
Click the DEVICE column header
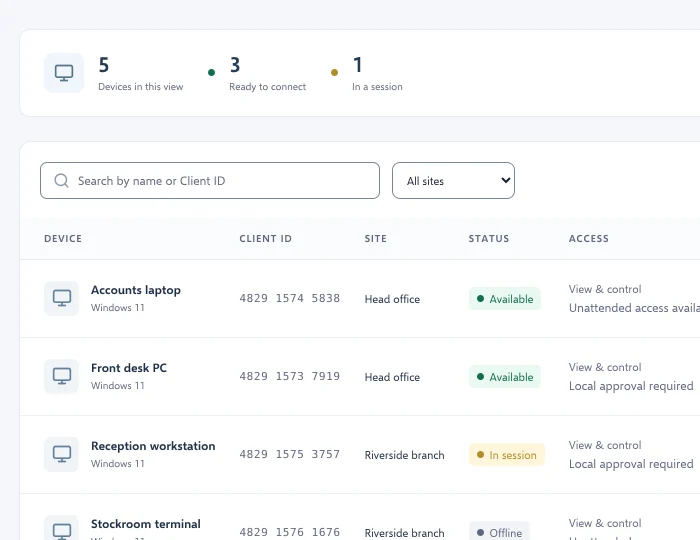63,239
